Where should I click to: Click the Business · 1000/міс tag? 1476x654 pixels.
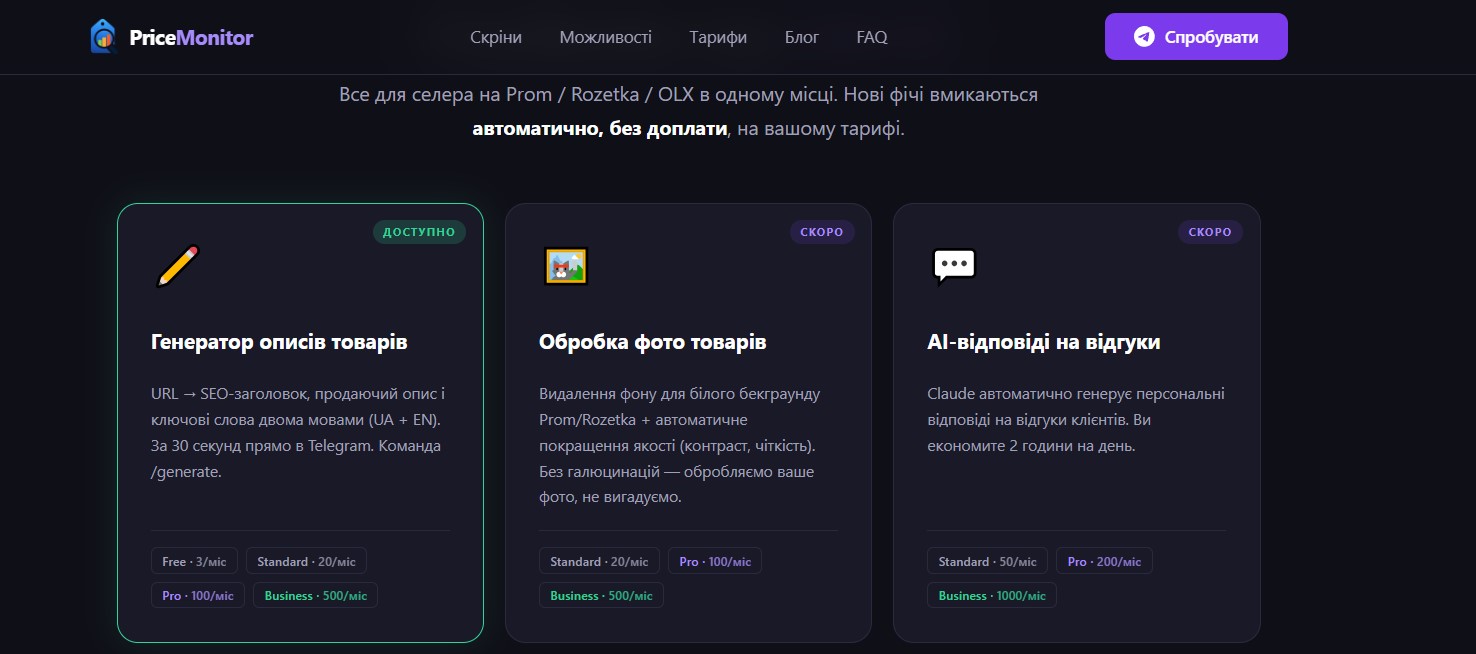click(x=992, y=596)
